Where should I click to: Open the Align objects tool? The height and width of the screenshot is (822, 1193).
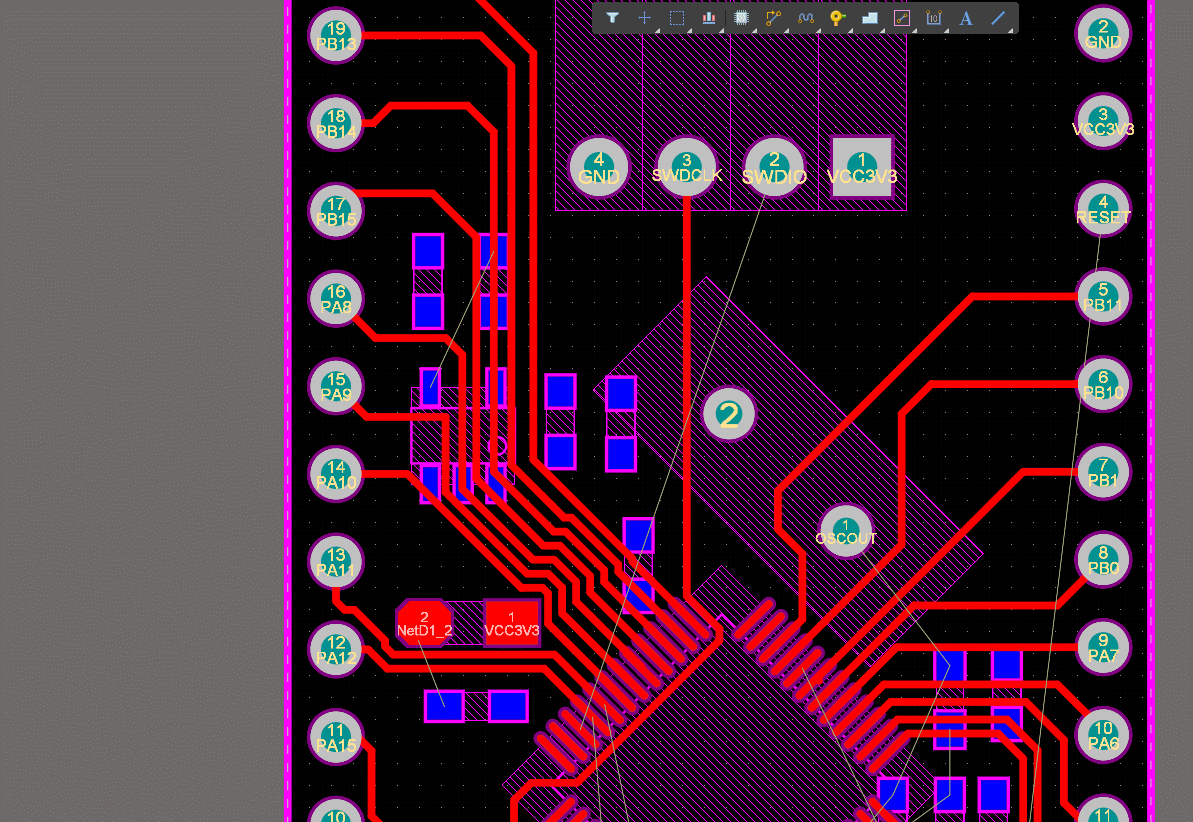[x=708, y=18]
